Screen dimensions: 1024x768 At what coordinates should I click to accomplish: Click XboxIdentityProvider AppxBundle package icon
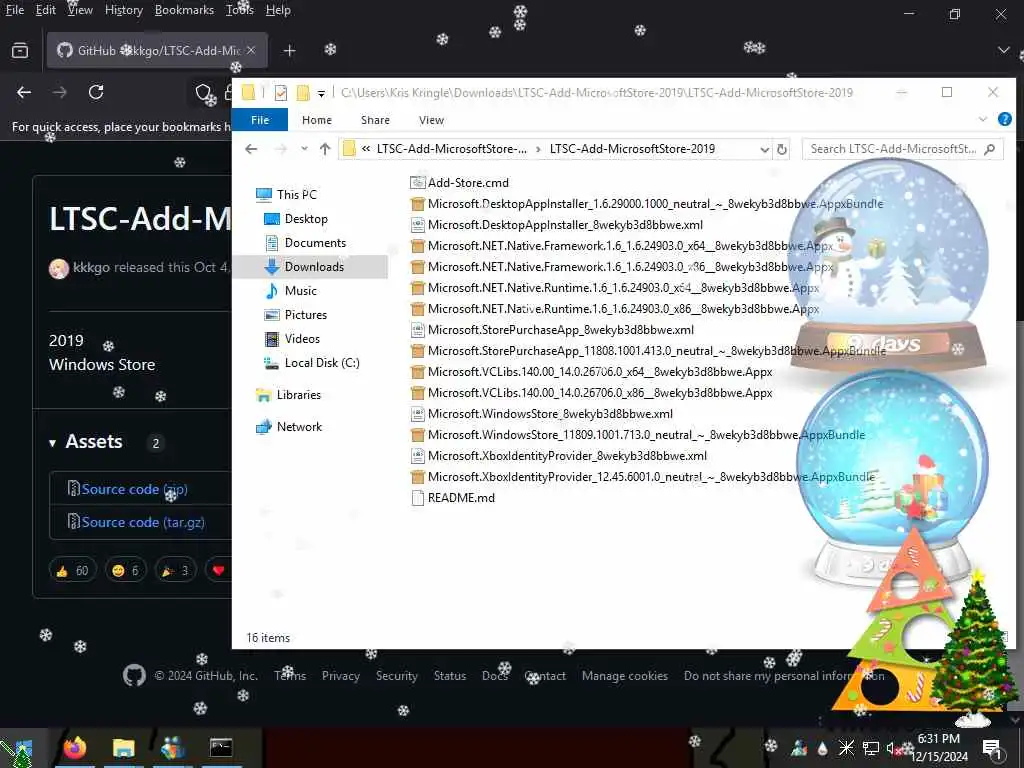[x=418, y=477]
